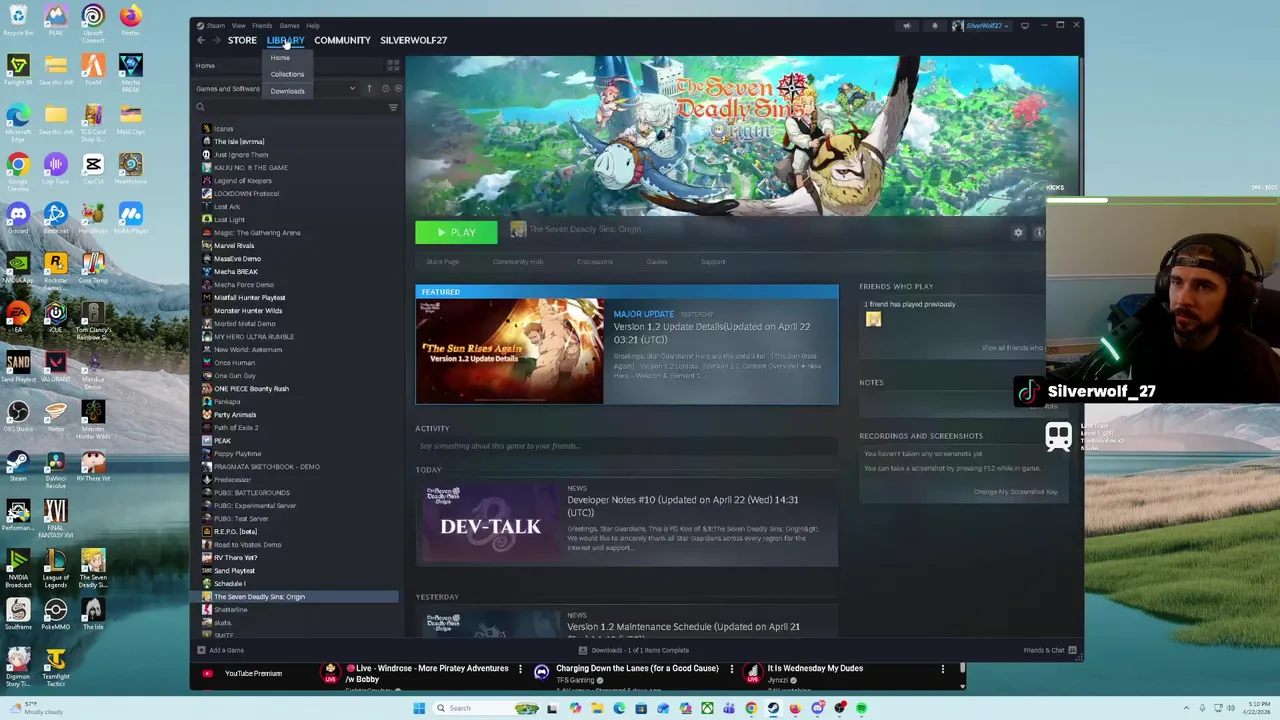Toggle the recent activity clock filter
The height and width of the screenshot is (720, 1280).
(x=385, y=88)
